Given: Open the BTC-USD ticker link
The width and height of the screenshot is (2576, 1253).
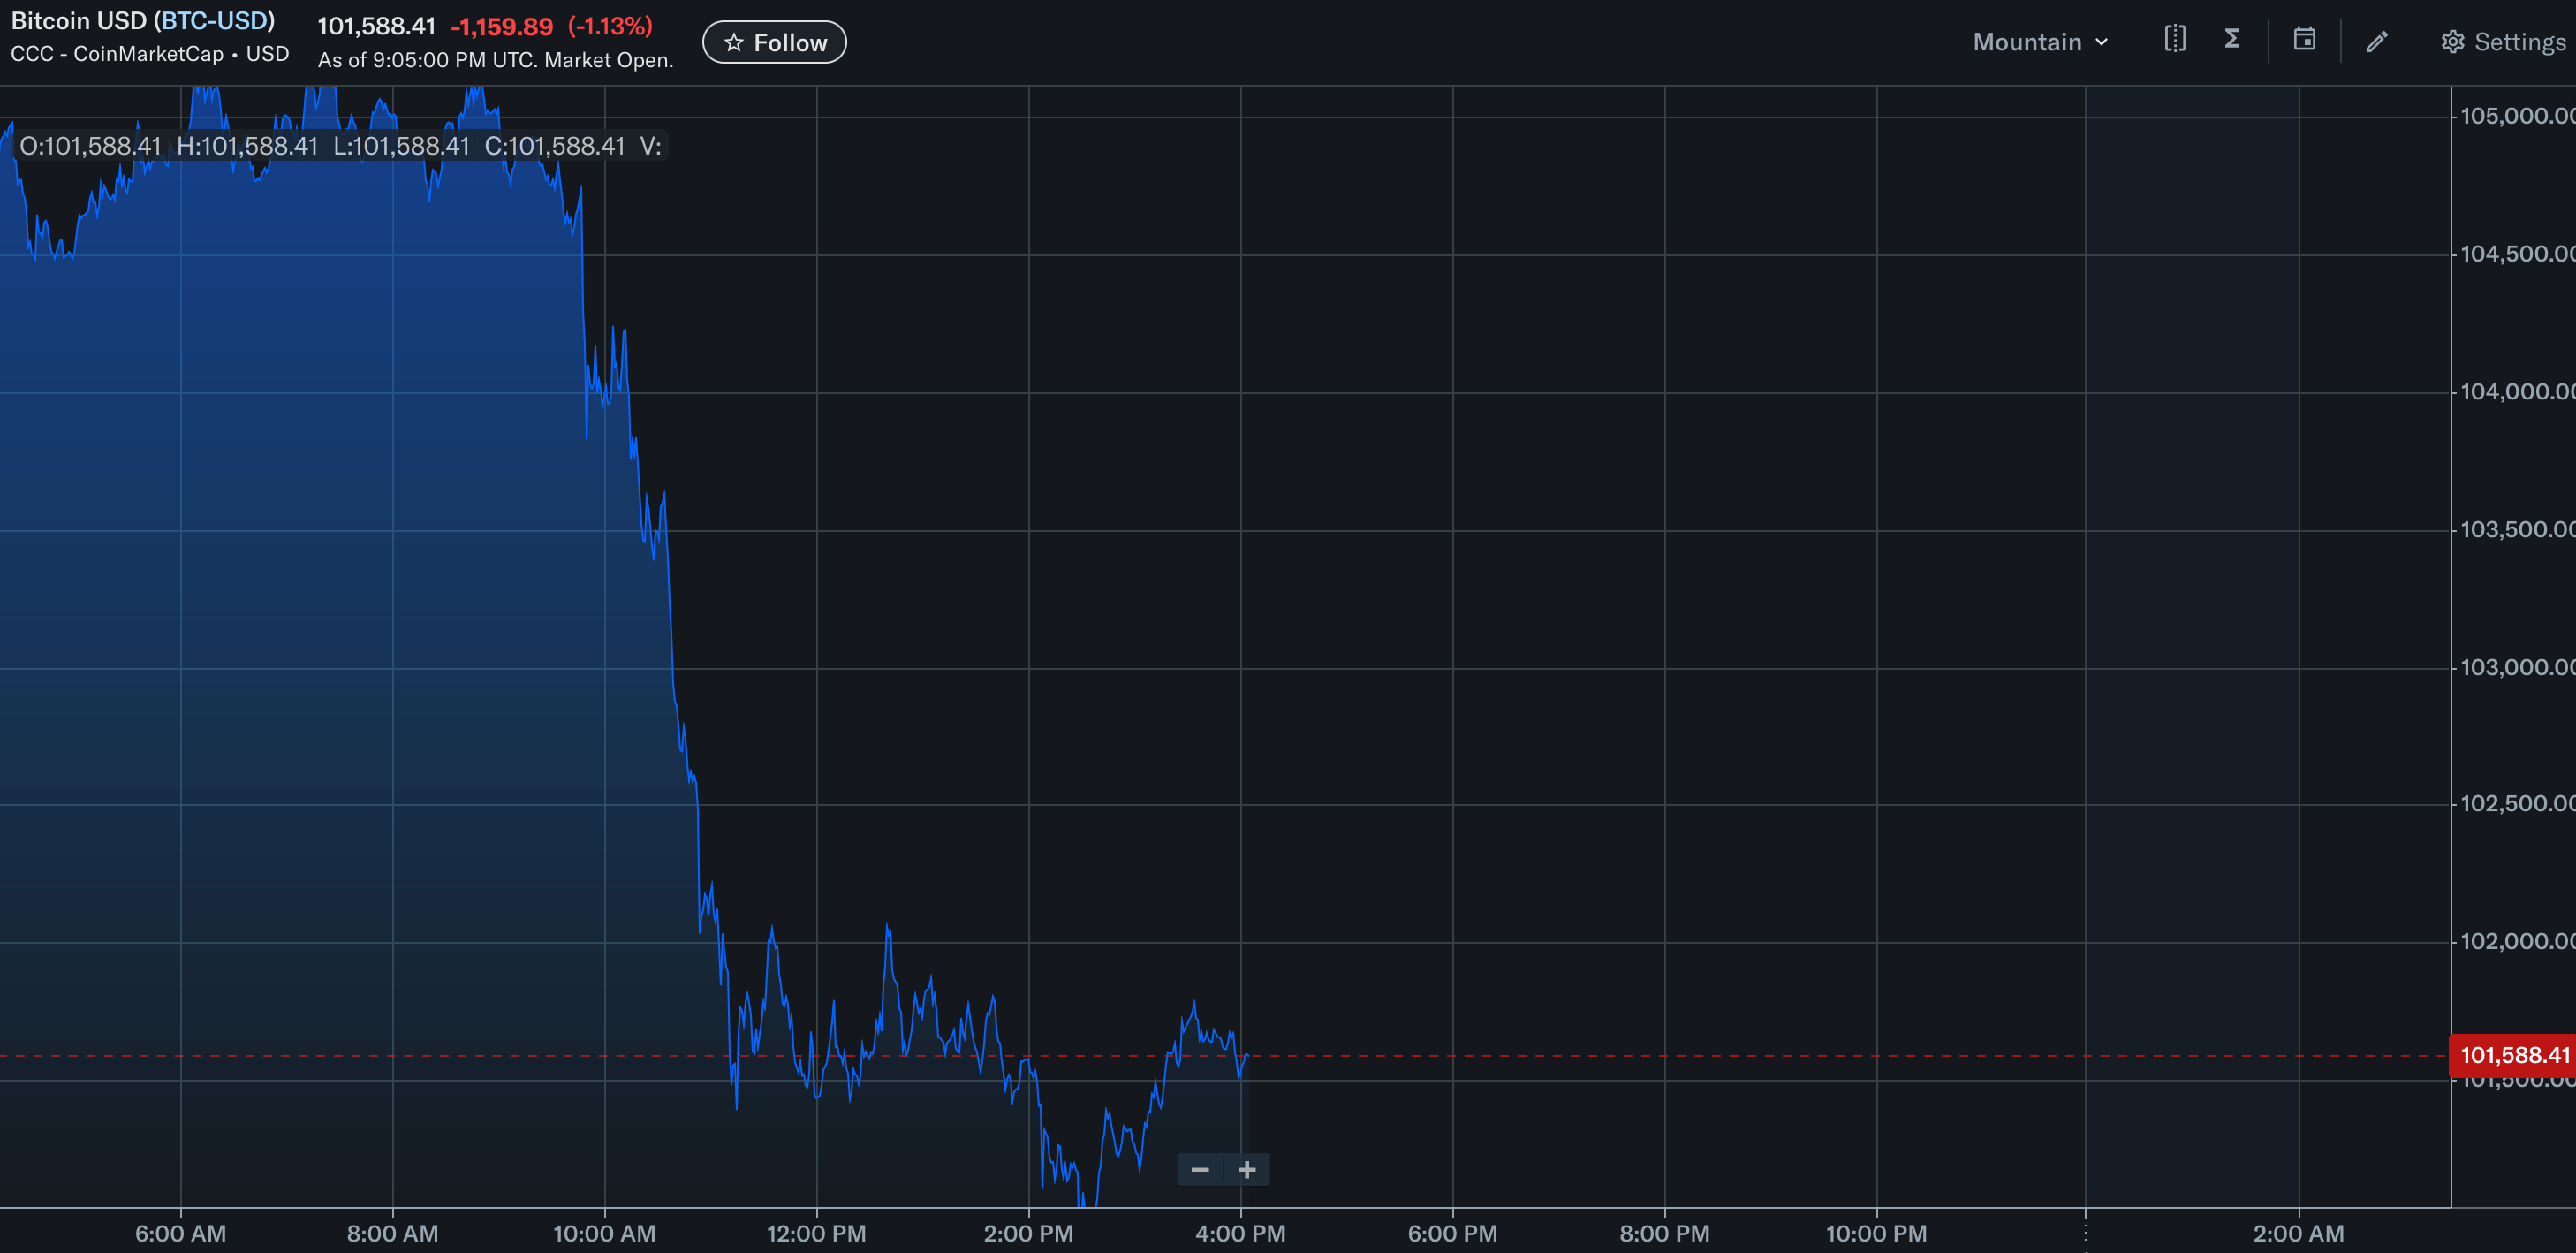Looking at the screenshot, I should tap(216, 20).
